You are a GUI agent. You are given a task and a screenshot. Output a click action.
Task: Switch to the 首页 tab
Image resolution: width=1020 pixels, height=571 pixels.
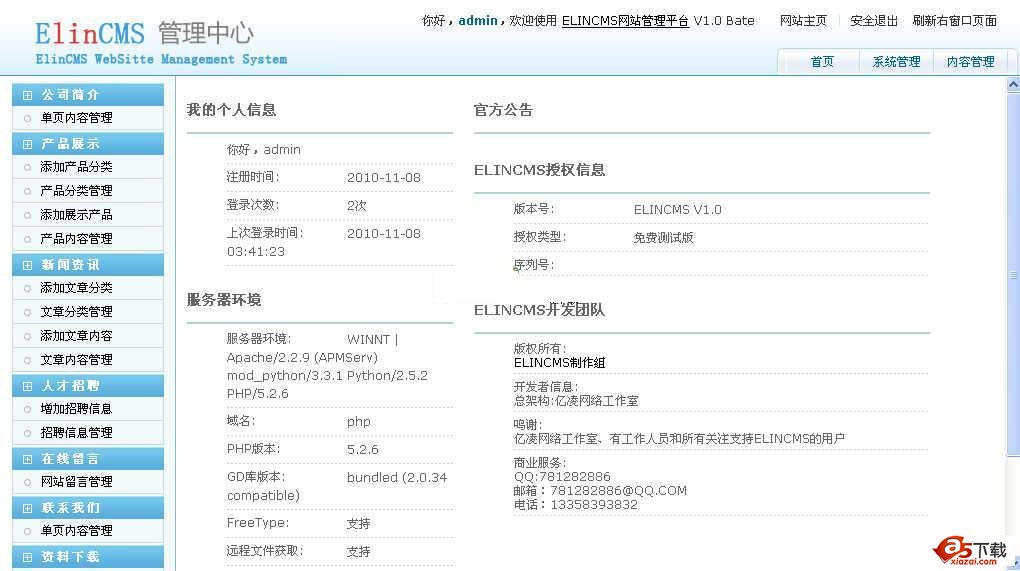[x=822, y=62]
